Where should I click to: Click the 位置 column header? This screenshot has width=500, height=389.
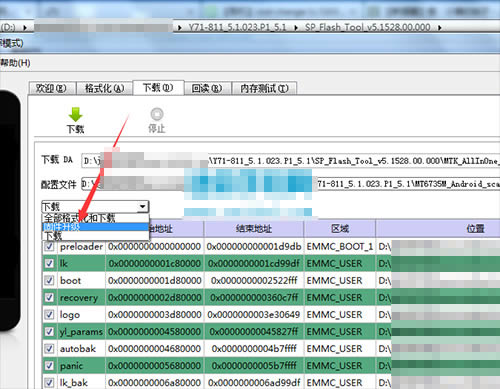tap(438, 229)
